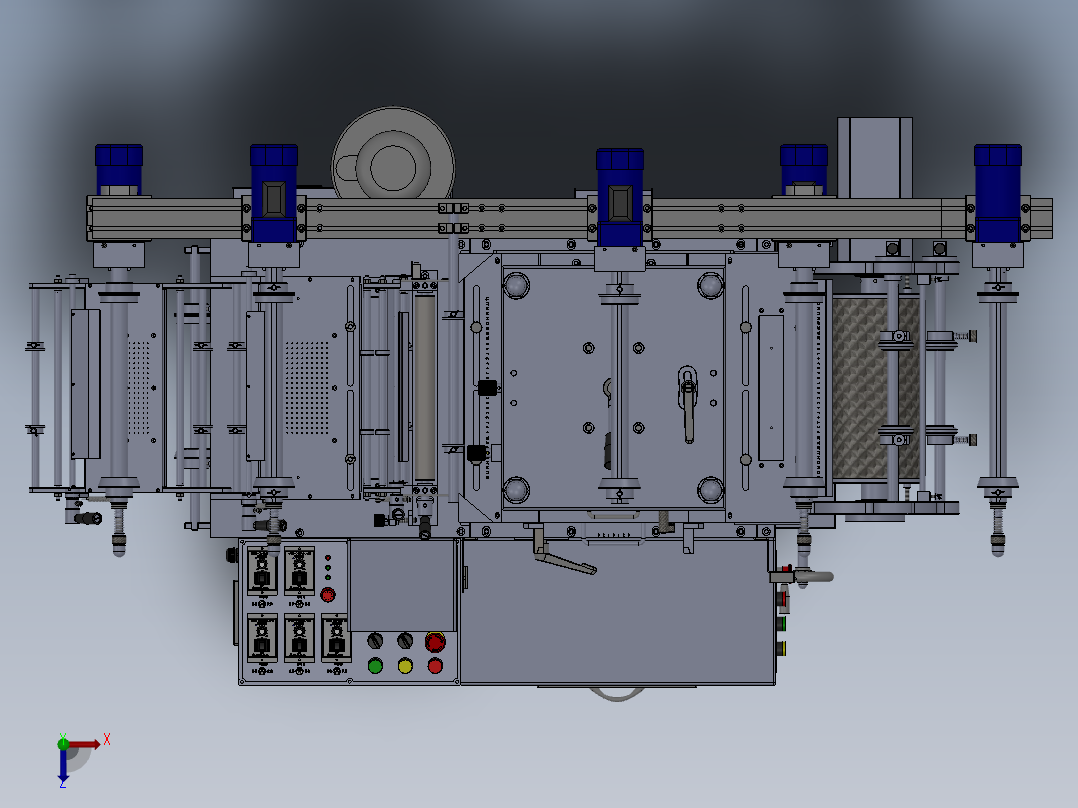The height and width of the screenshot is (808, 1078).
Task: Select the cable loop hanging below the control box
Action: [x=617, y=694]
